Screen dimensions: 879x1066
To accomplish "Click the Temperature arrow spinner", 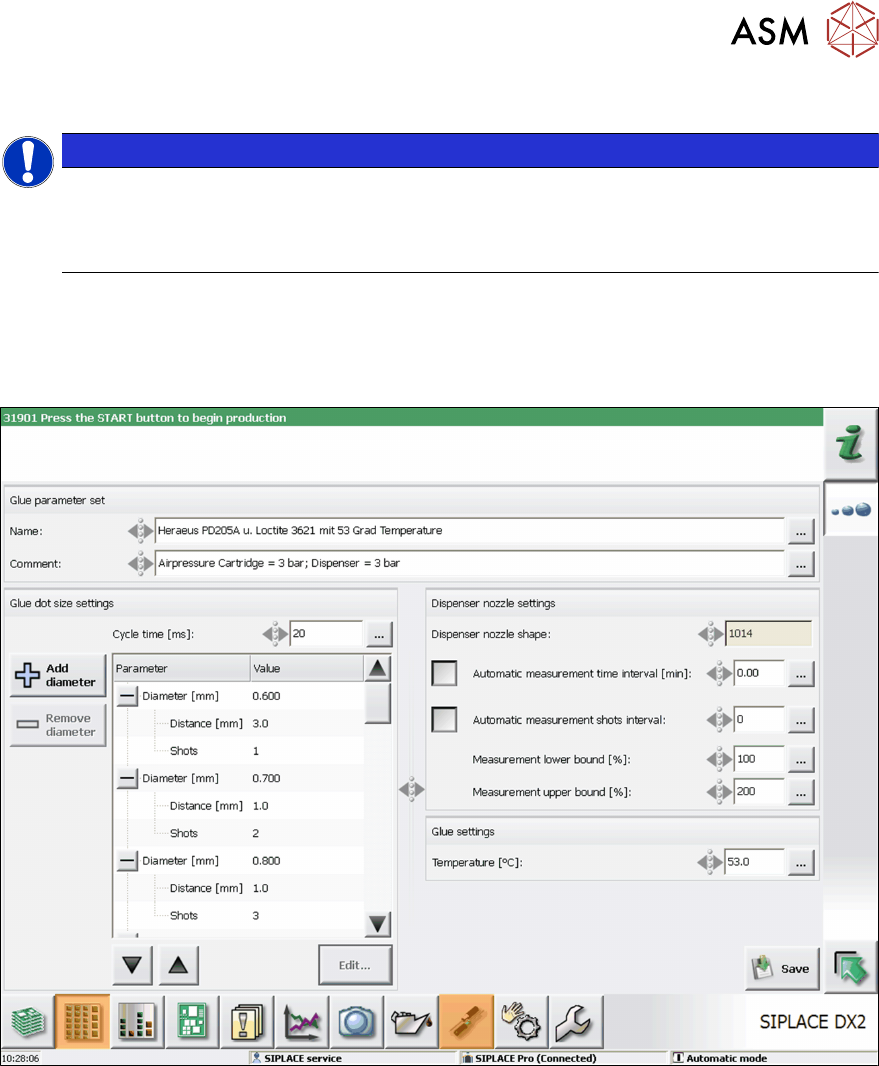I will click(710, 862).
